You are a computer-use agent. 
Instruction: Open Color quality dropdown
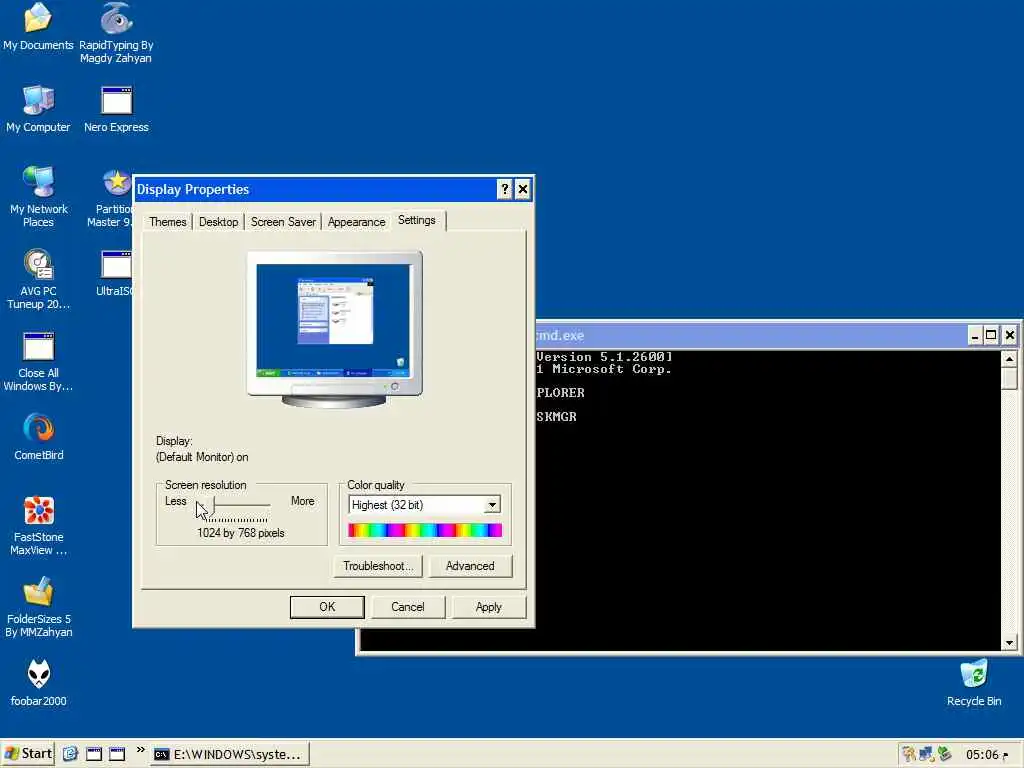pyautogui.click(x=492, y=505)
